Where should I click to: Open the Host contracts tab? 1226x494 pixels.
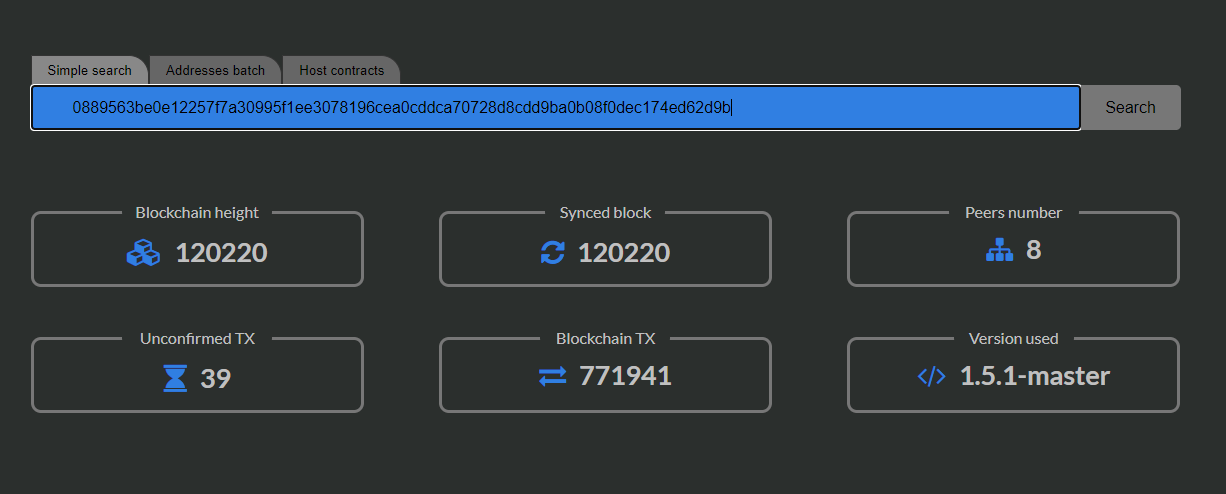click(x=341, y=70)
